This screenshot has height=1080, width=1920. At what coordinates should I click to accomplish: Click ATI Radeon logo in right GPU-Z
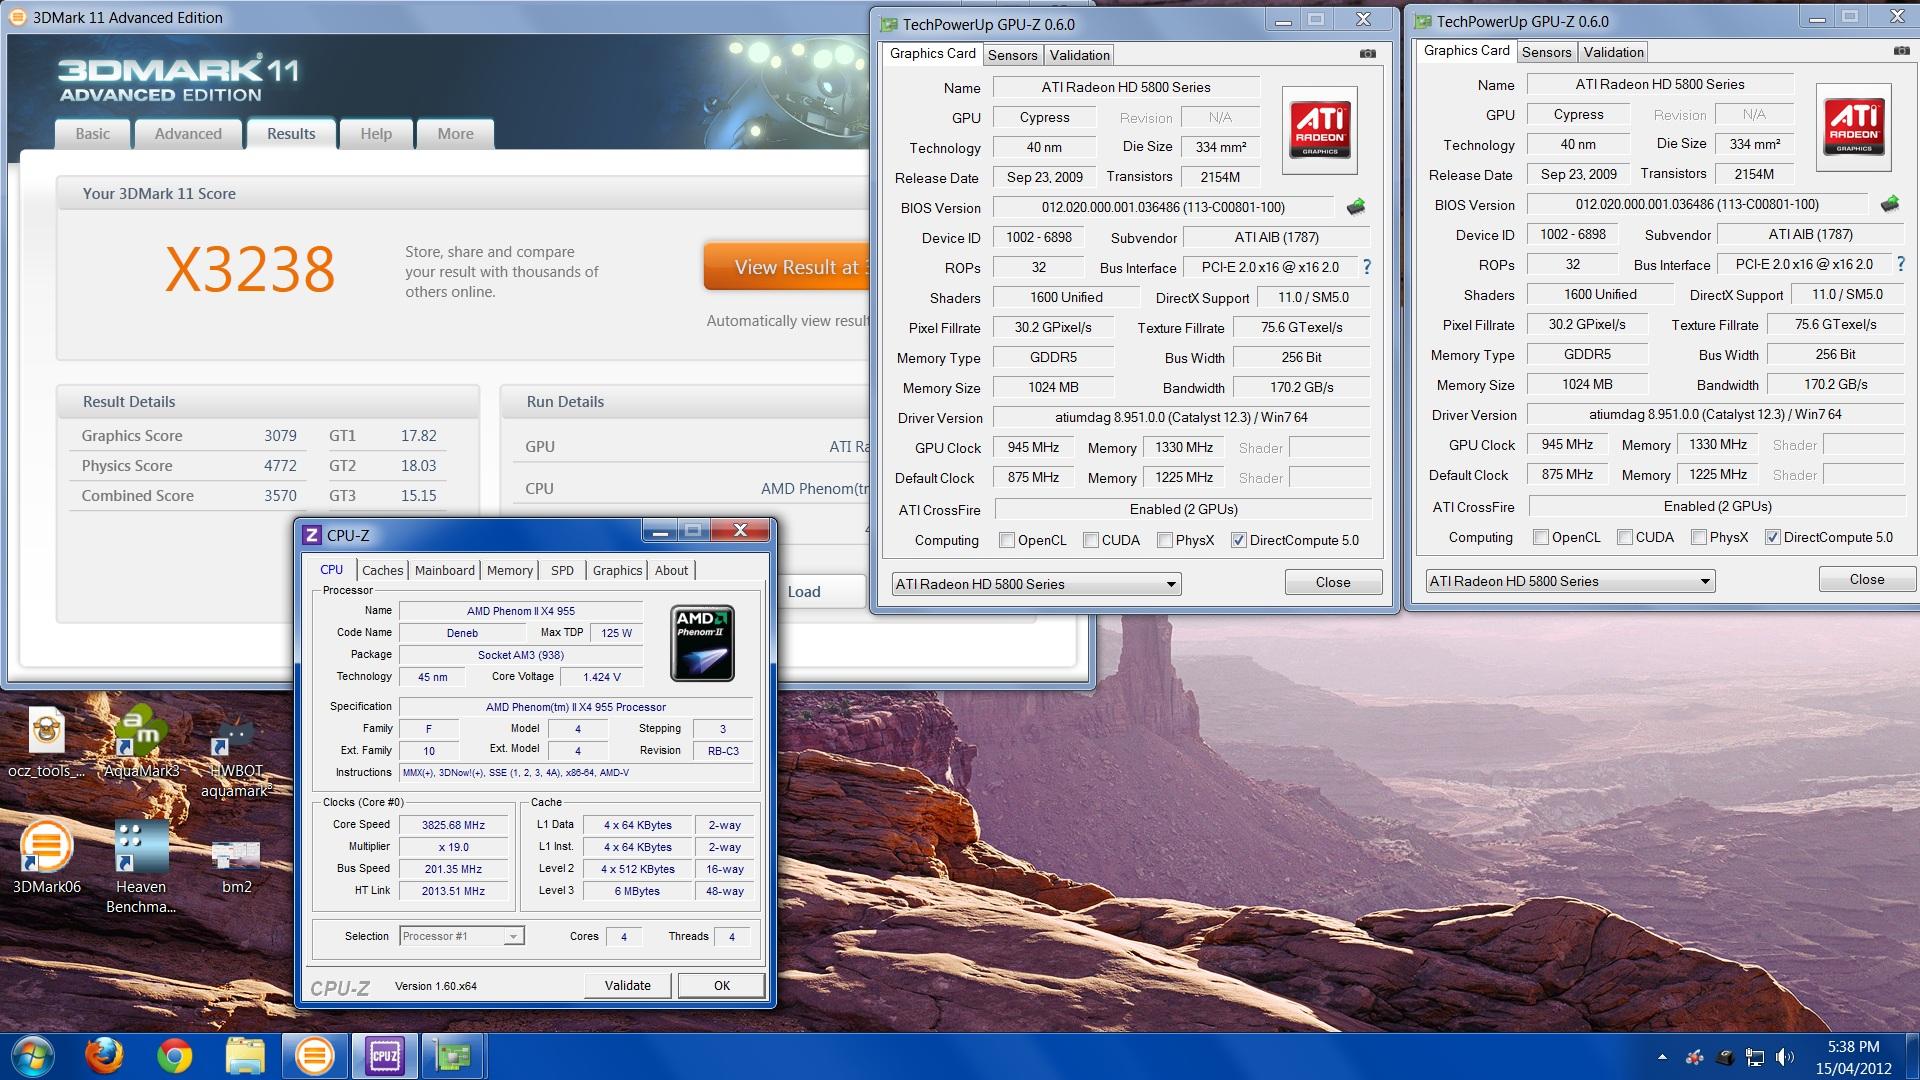[x=1853, y=126]
